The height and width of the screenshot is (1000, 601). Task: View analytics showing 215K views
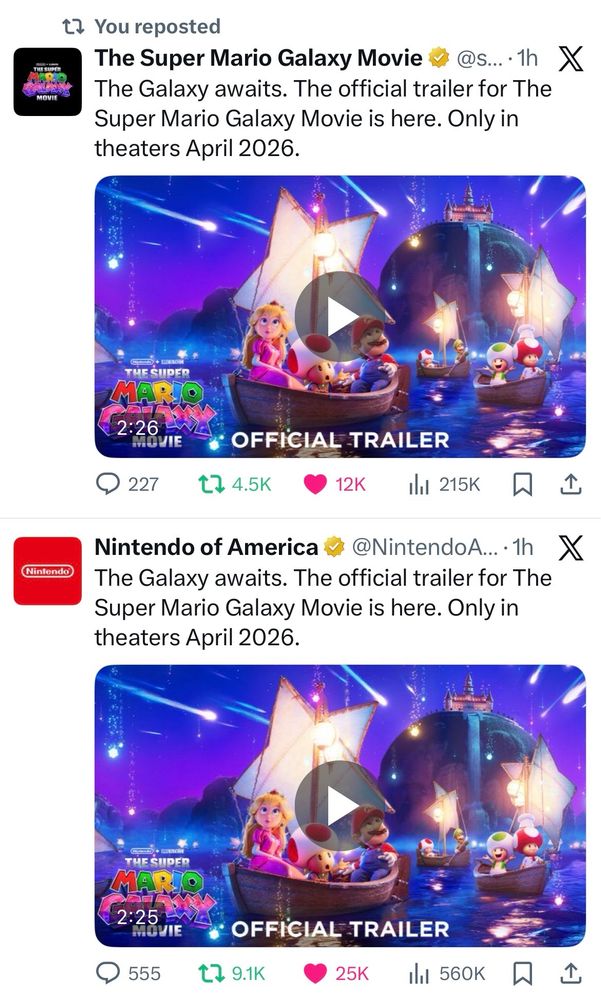(444, 485)
